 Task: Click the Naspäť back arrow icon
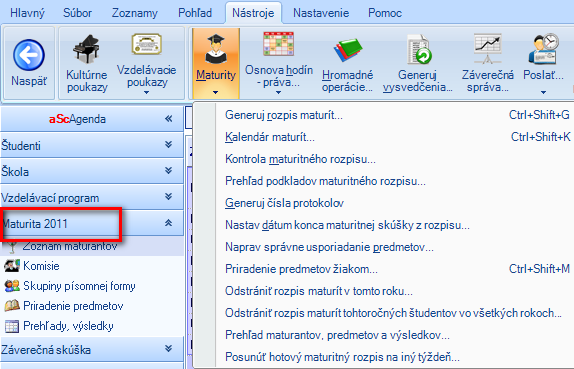29,55
